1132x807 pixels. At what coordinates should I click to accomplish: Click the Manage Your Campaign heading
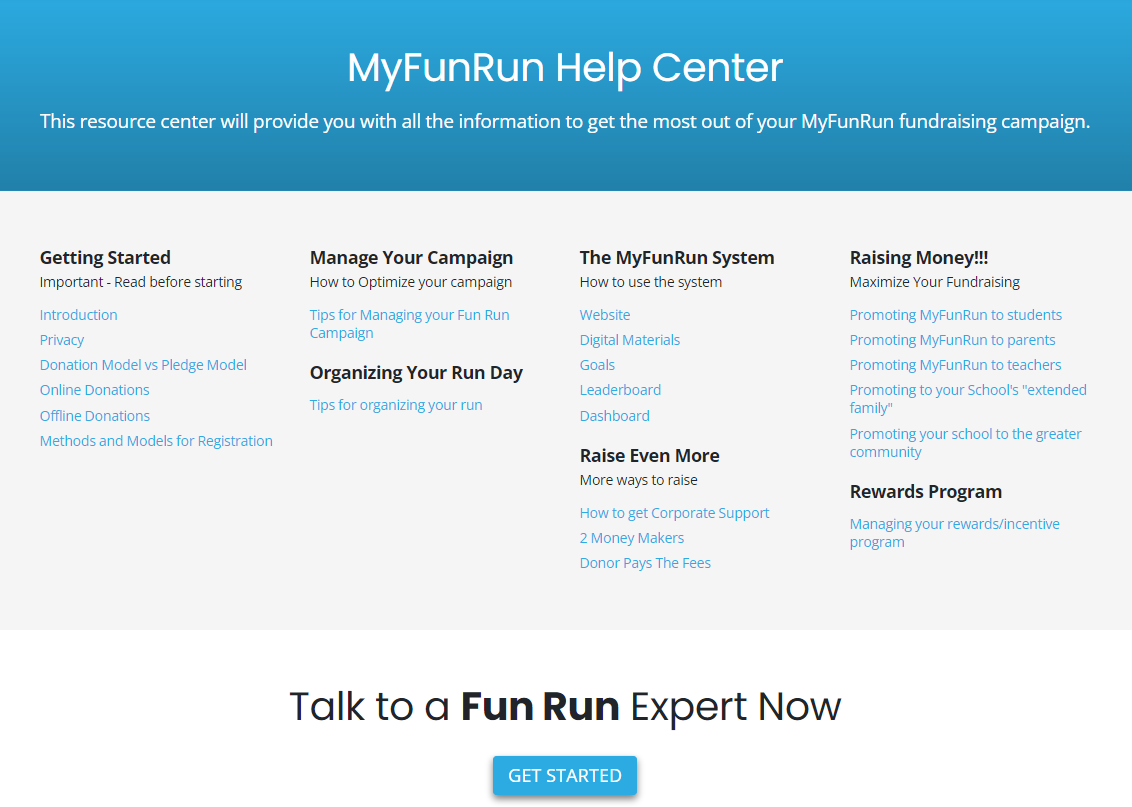point(412,258)
